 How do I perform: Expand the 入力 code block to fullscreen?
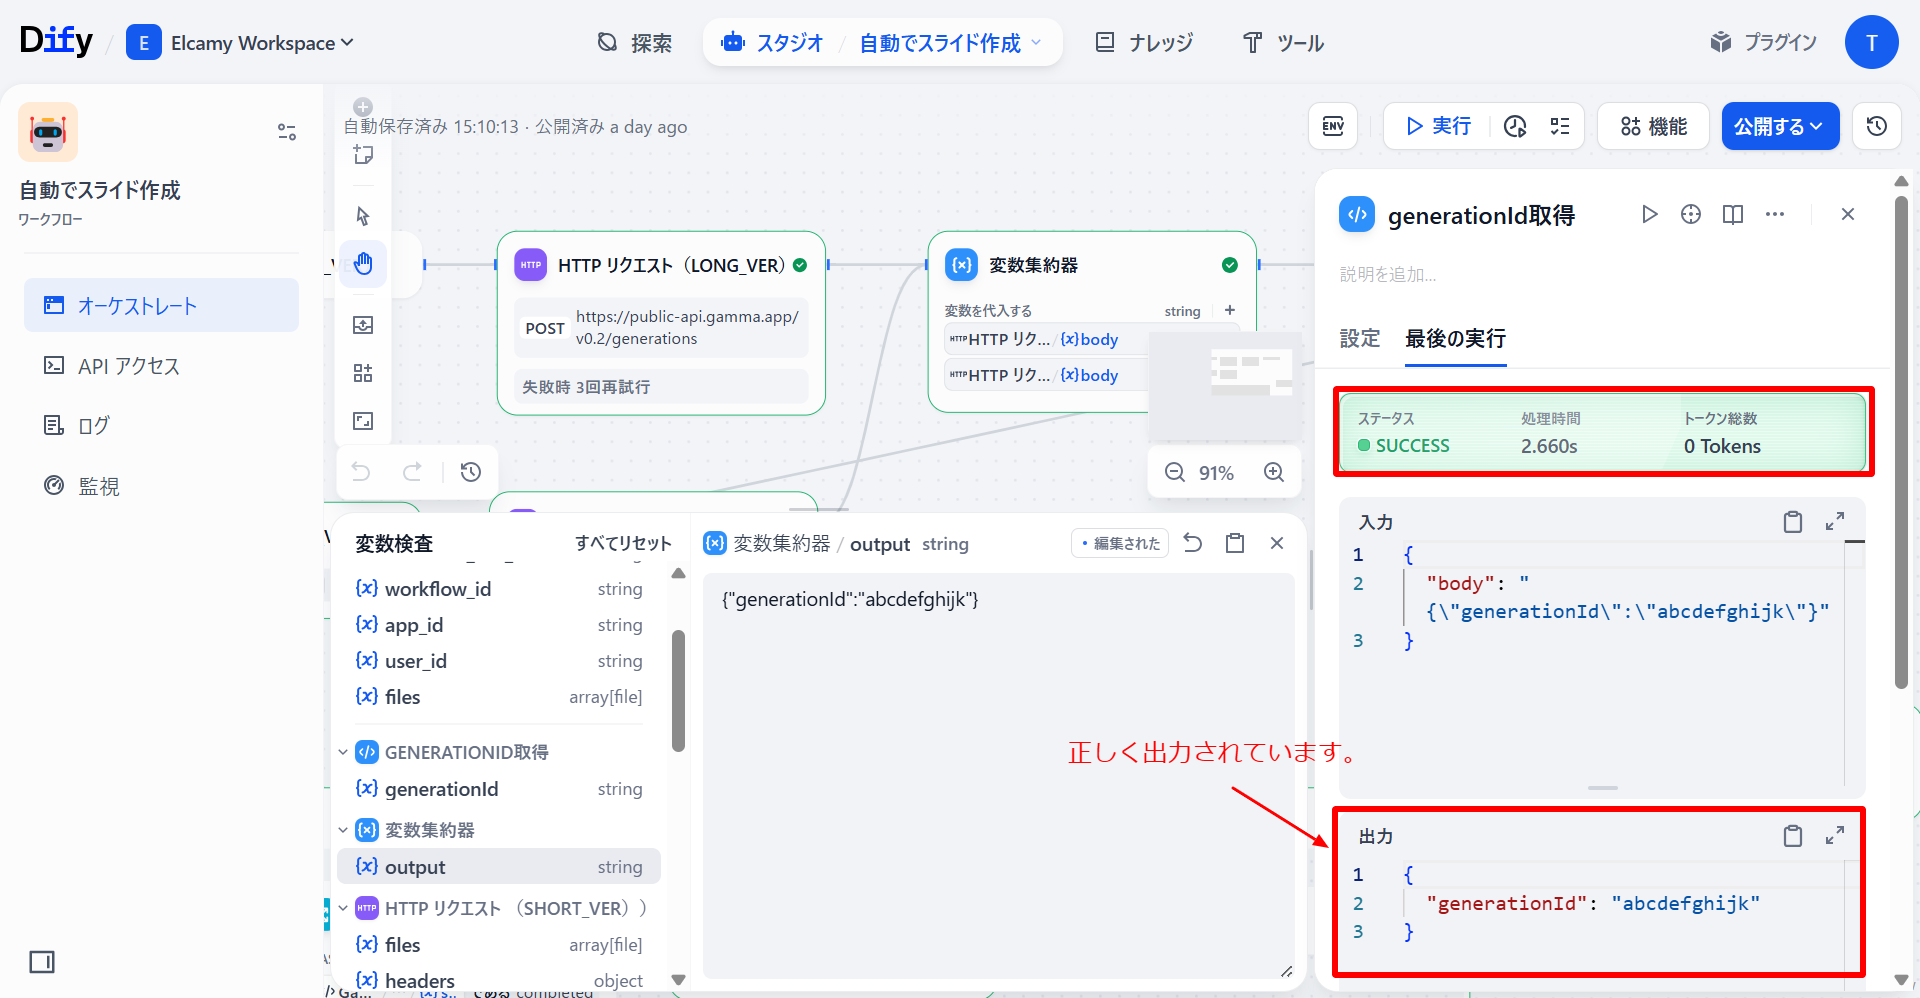(1835, 522)
